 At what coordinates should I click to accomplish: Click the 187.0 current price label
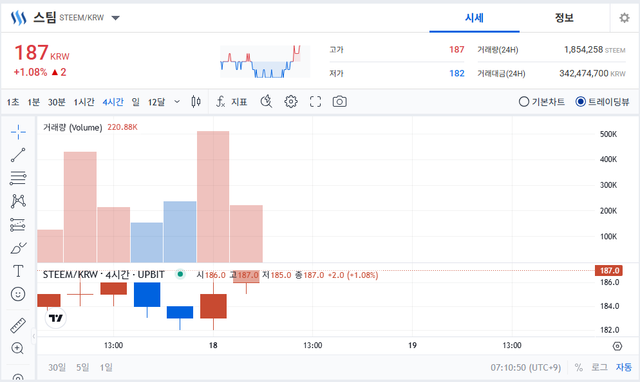[609, 271]
